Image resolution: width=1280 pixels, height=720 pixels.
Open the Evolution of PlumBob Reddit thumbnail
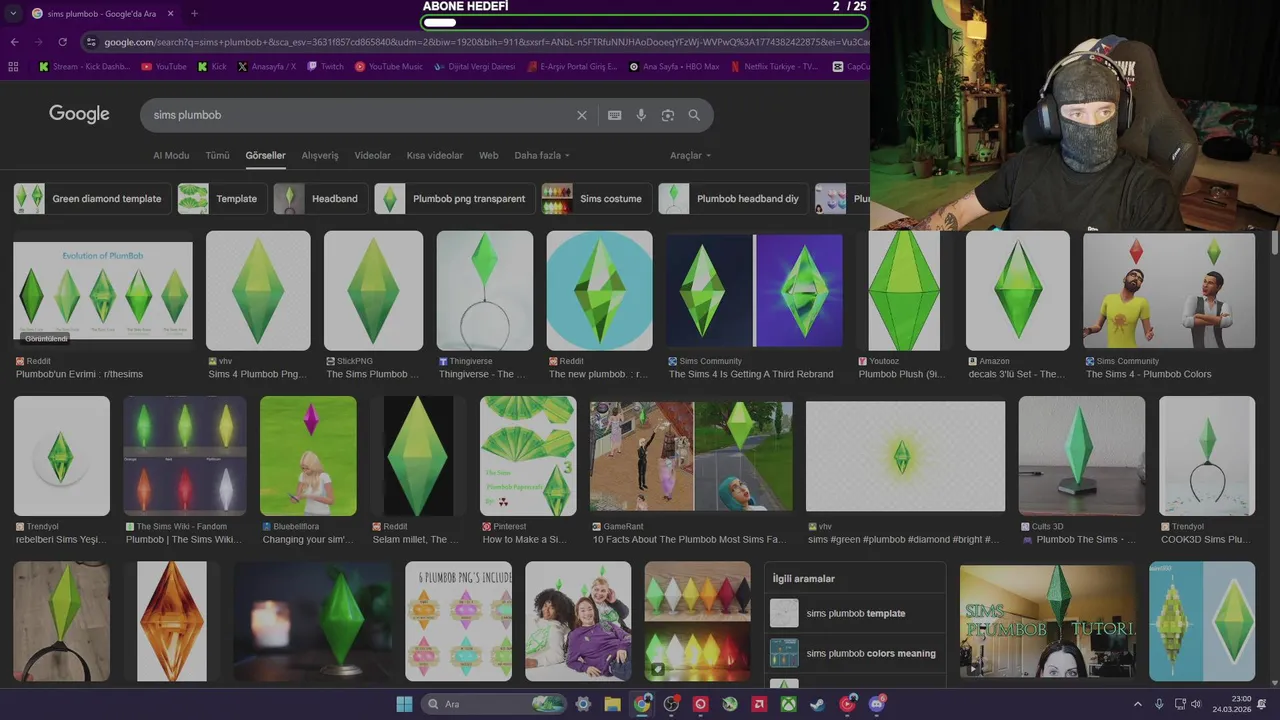point(103,290)
